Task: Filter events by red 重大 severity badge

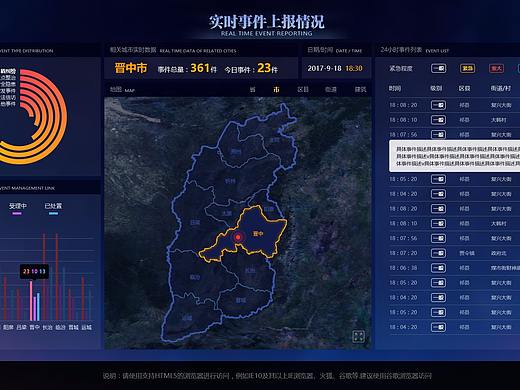Action: (496, 68)
